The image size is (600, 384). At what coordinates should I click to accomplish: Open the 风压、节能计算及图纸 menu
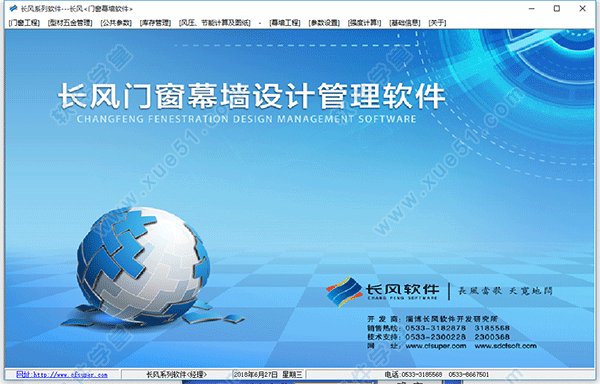click(215, 23)
